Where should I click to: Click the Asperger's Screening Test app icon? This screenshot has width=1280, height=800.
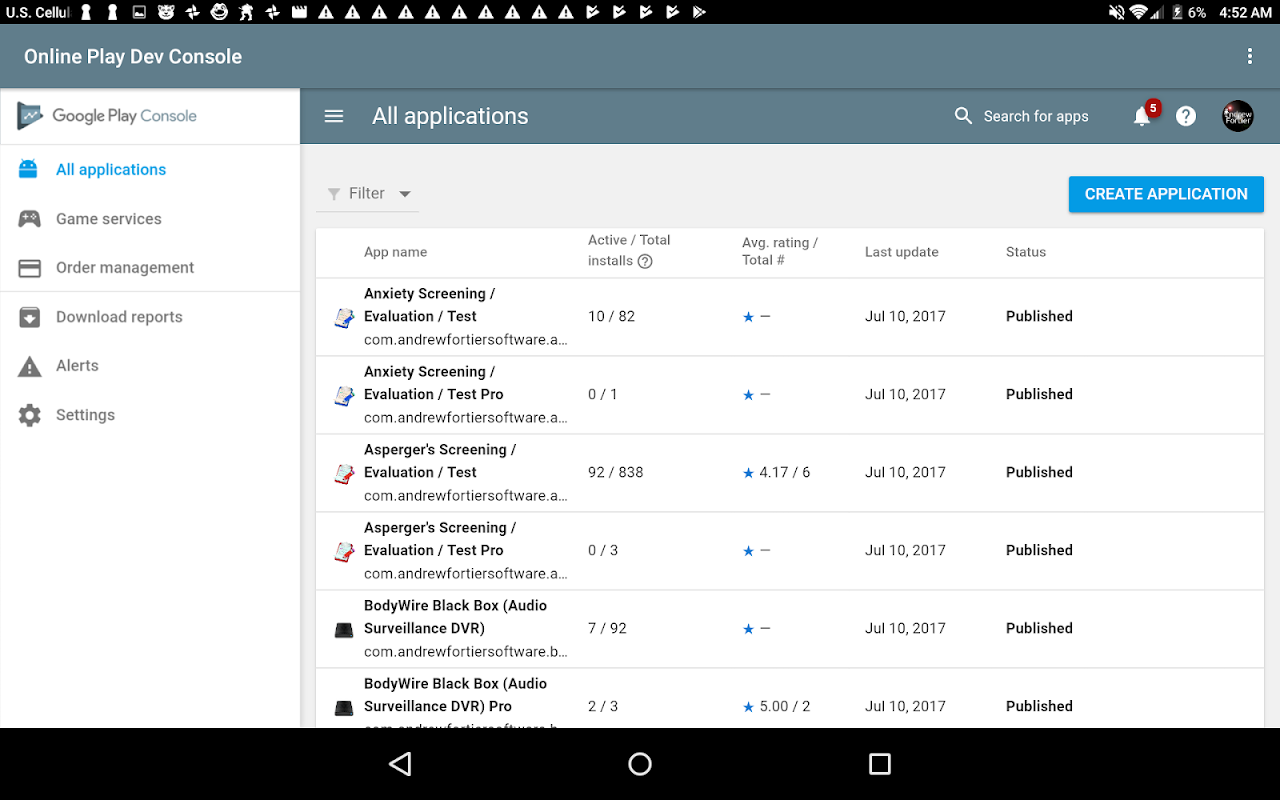[x=344, y=473]
